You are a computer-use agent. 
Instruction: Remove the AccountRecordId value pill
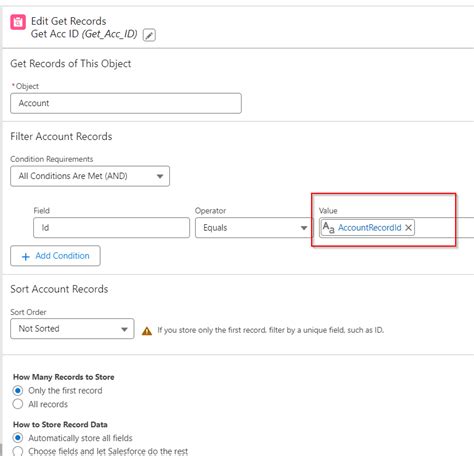point(408,228)
